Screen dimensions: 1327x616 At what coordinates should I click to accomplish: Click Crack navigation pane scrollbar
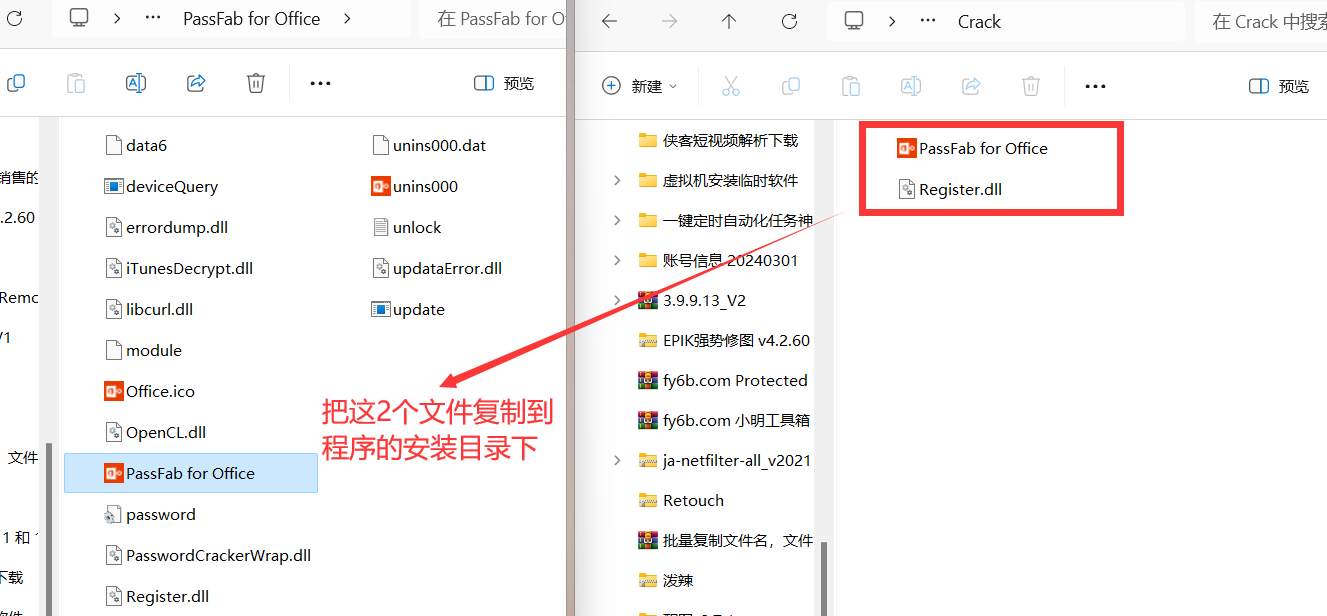825,578
